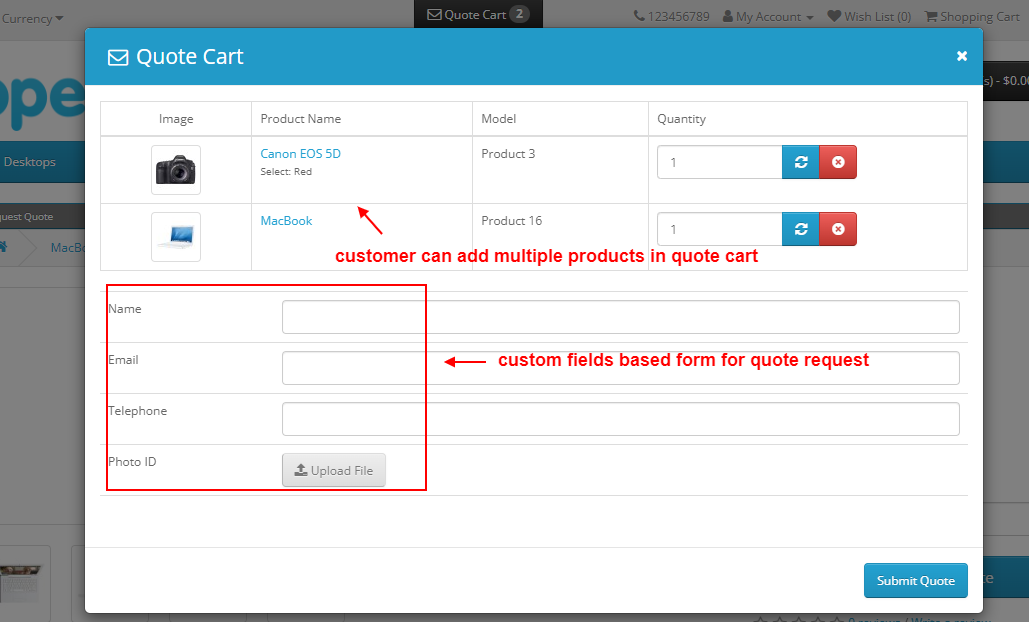1029x622 pixels.
Task: Update Canon EOS 5D quantity via refresh icon
Action: 801,161
